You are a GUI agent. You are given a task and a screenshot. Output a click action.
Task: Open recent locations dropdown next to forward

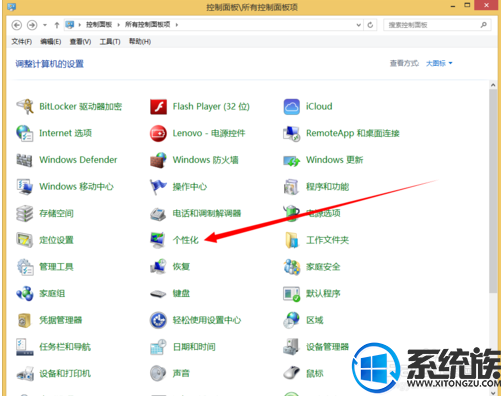pos(45,25)
